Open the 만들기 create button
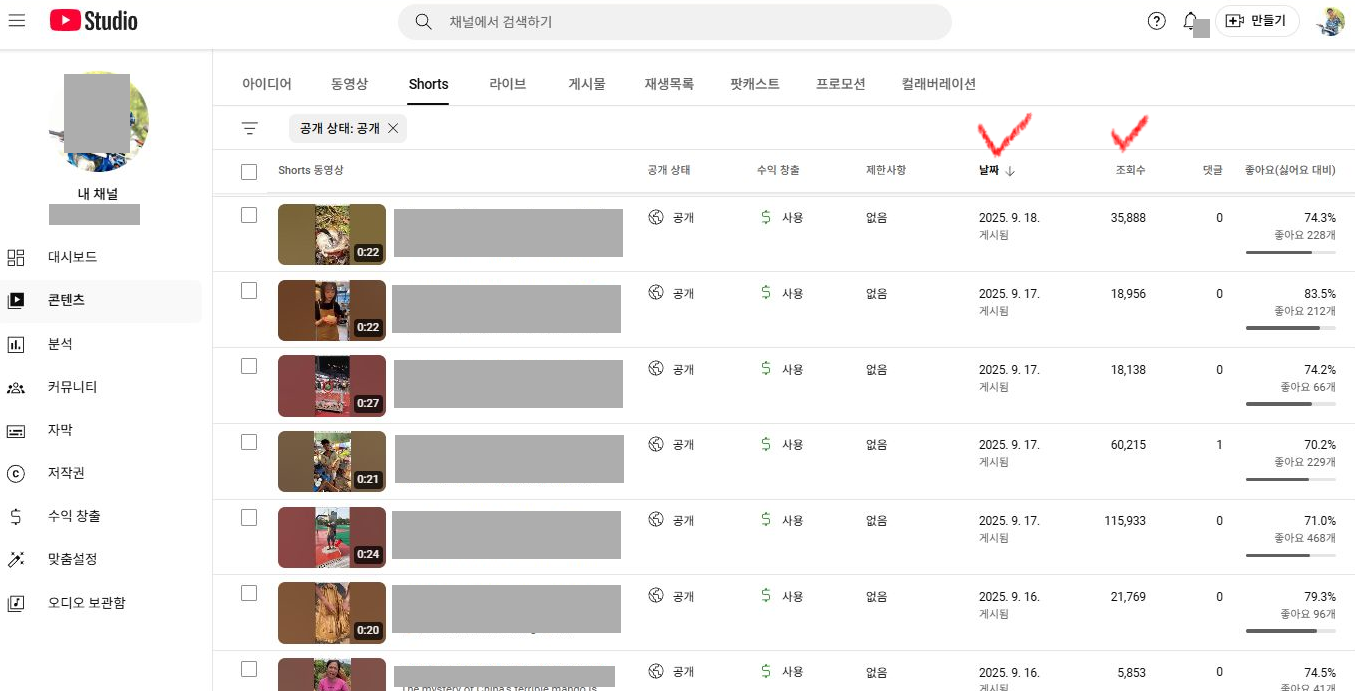The width and height of the screenshot is (1355, 691). pos(1257,21)
